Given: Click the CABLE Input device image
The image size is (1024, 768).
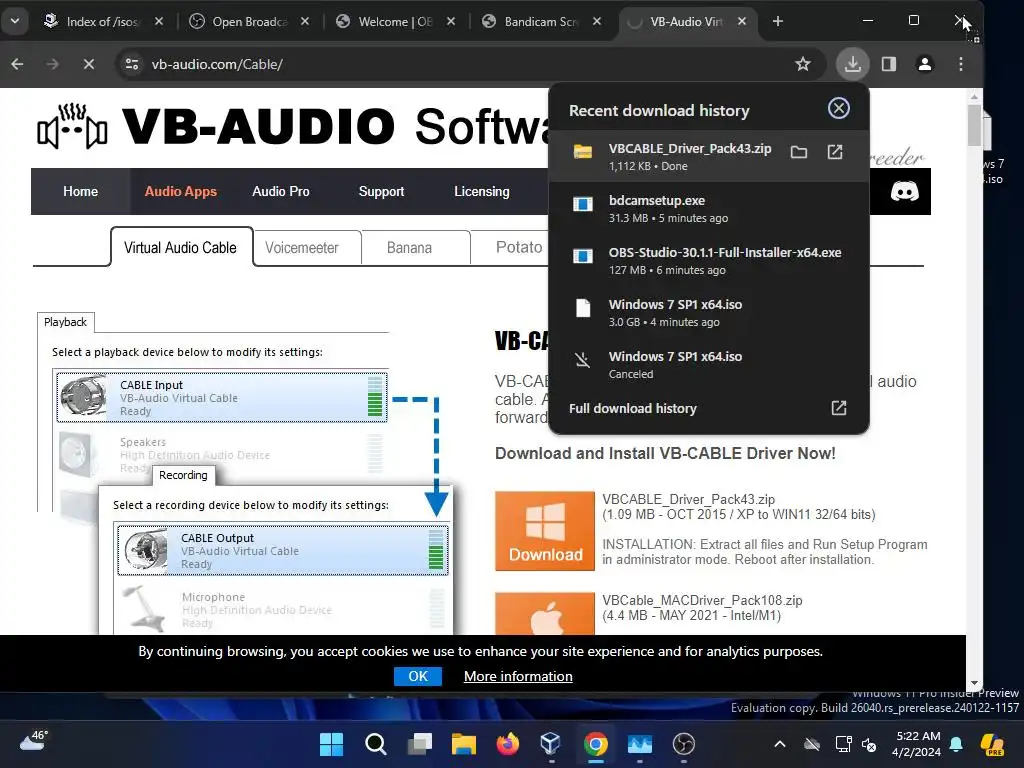Looking at the screenshot, I should point(83,396).
